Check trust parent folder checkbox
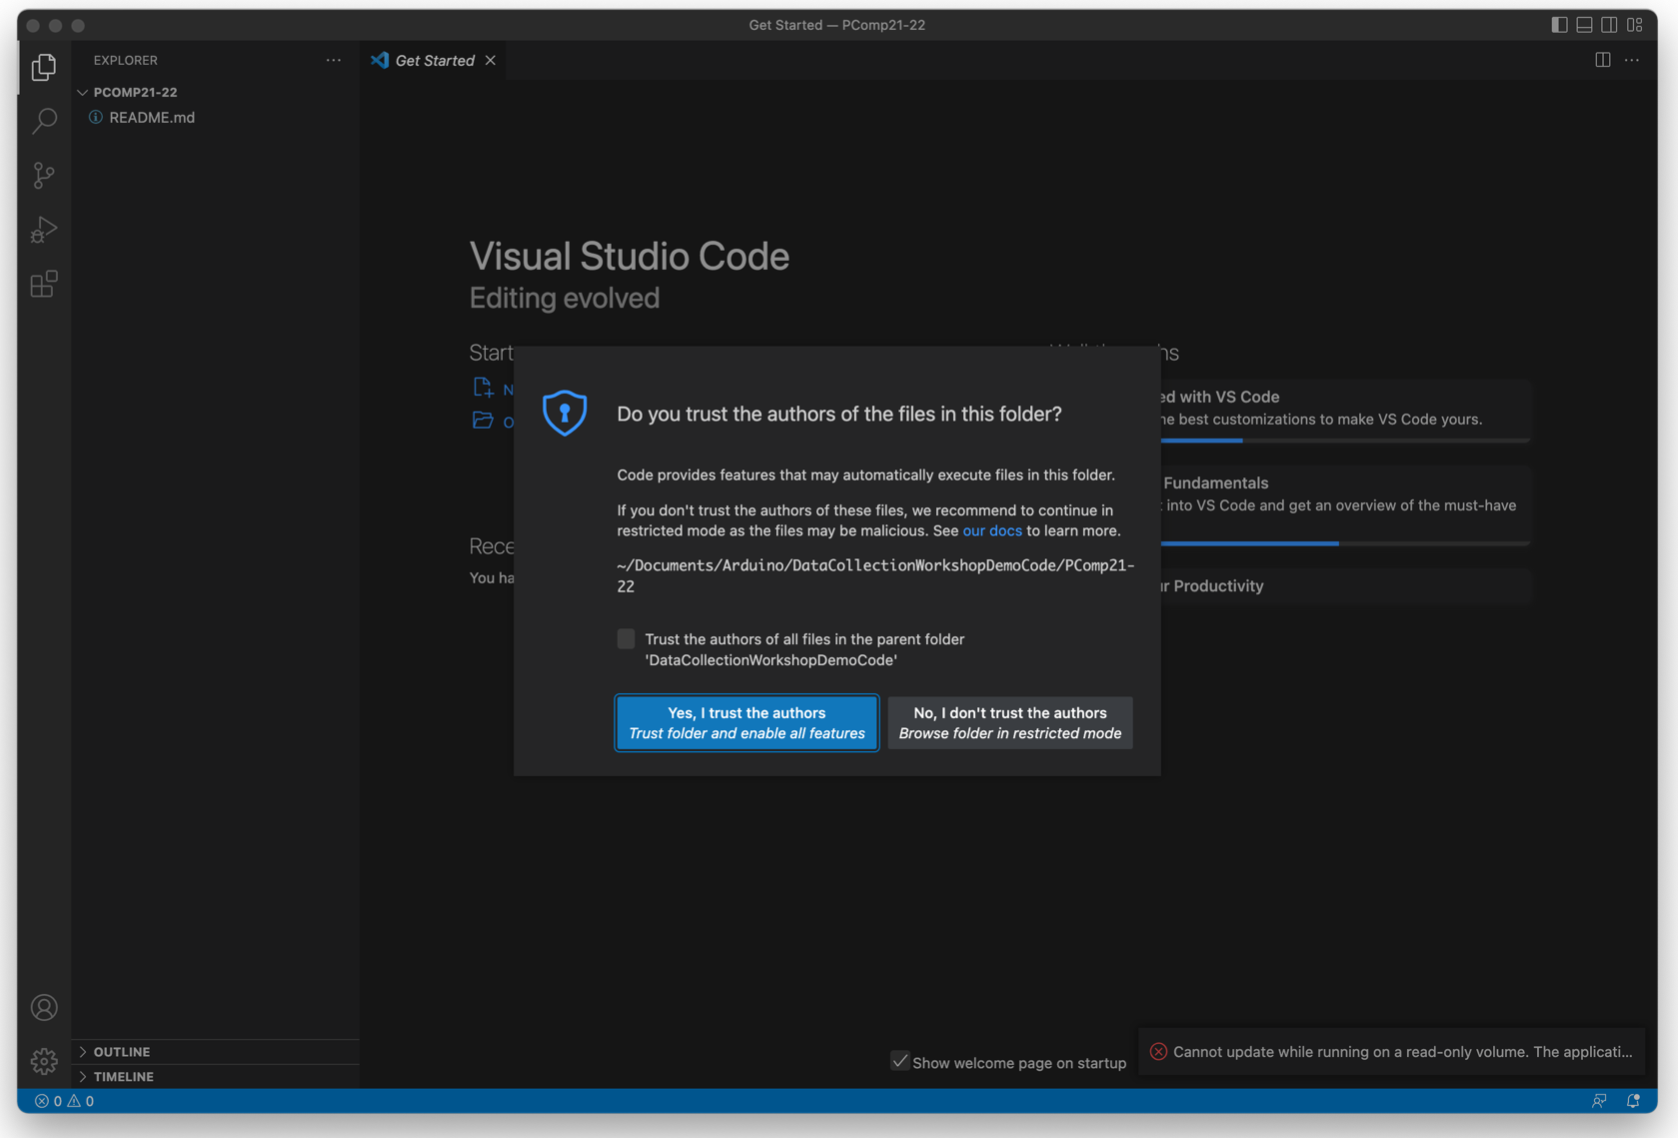Image resolution: width=1678 pixels, height=1138 pixels. [x=626, y=639]
